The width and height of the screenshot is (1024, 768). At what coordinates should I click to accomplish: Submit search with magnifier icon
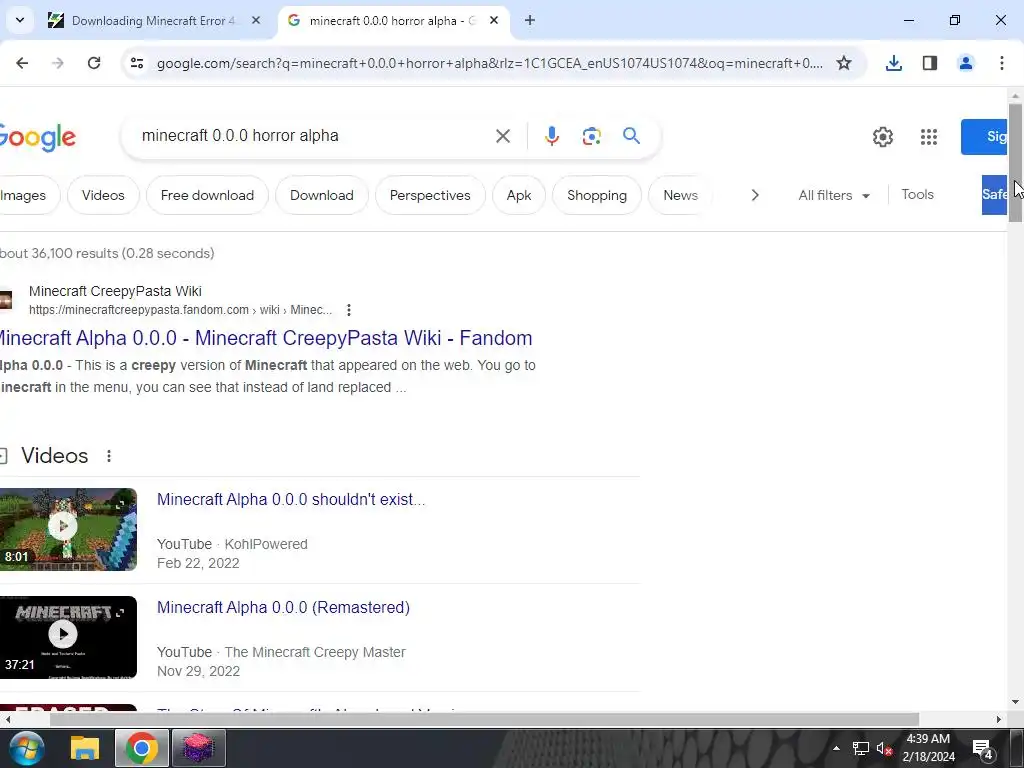[631, 136]
